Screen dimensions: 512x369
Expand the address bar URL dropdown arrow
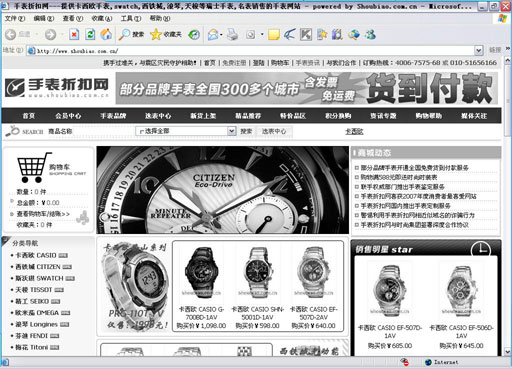coord(479,51)
